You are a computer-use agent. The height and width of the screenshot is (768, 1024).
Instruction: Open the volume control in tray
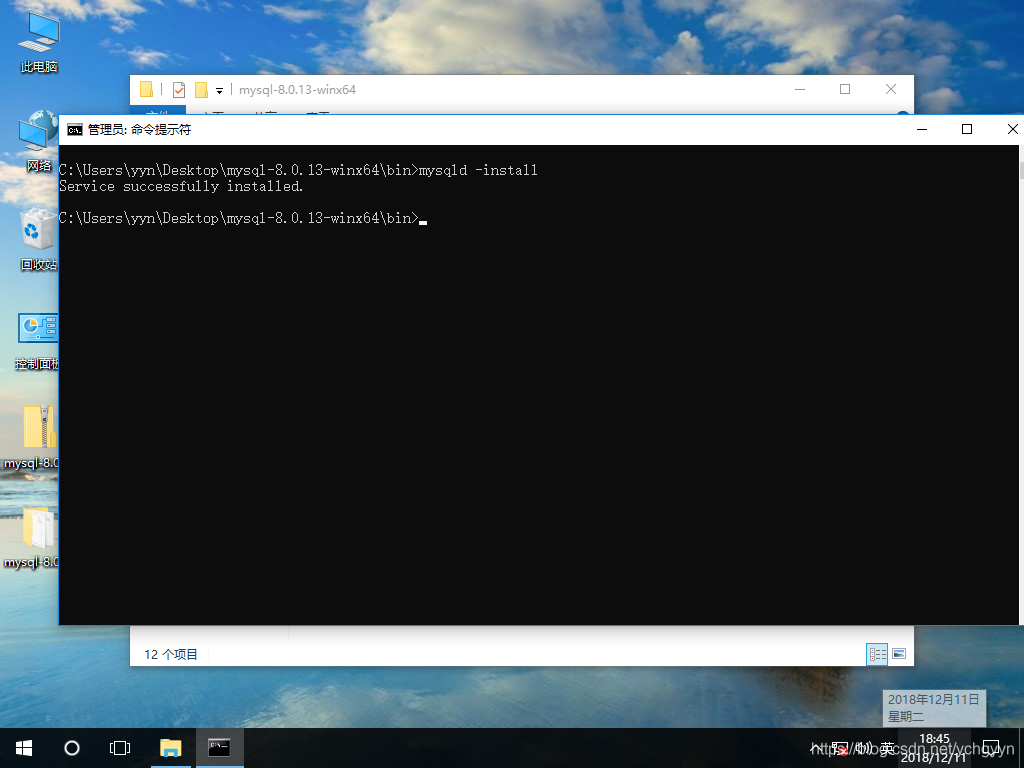click(x=863, y=748)
